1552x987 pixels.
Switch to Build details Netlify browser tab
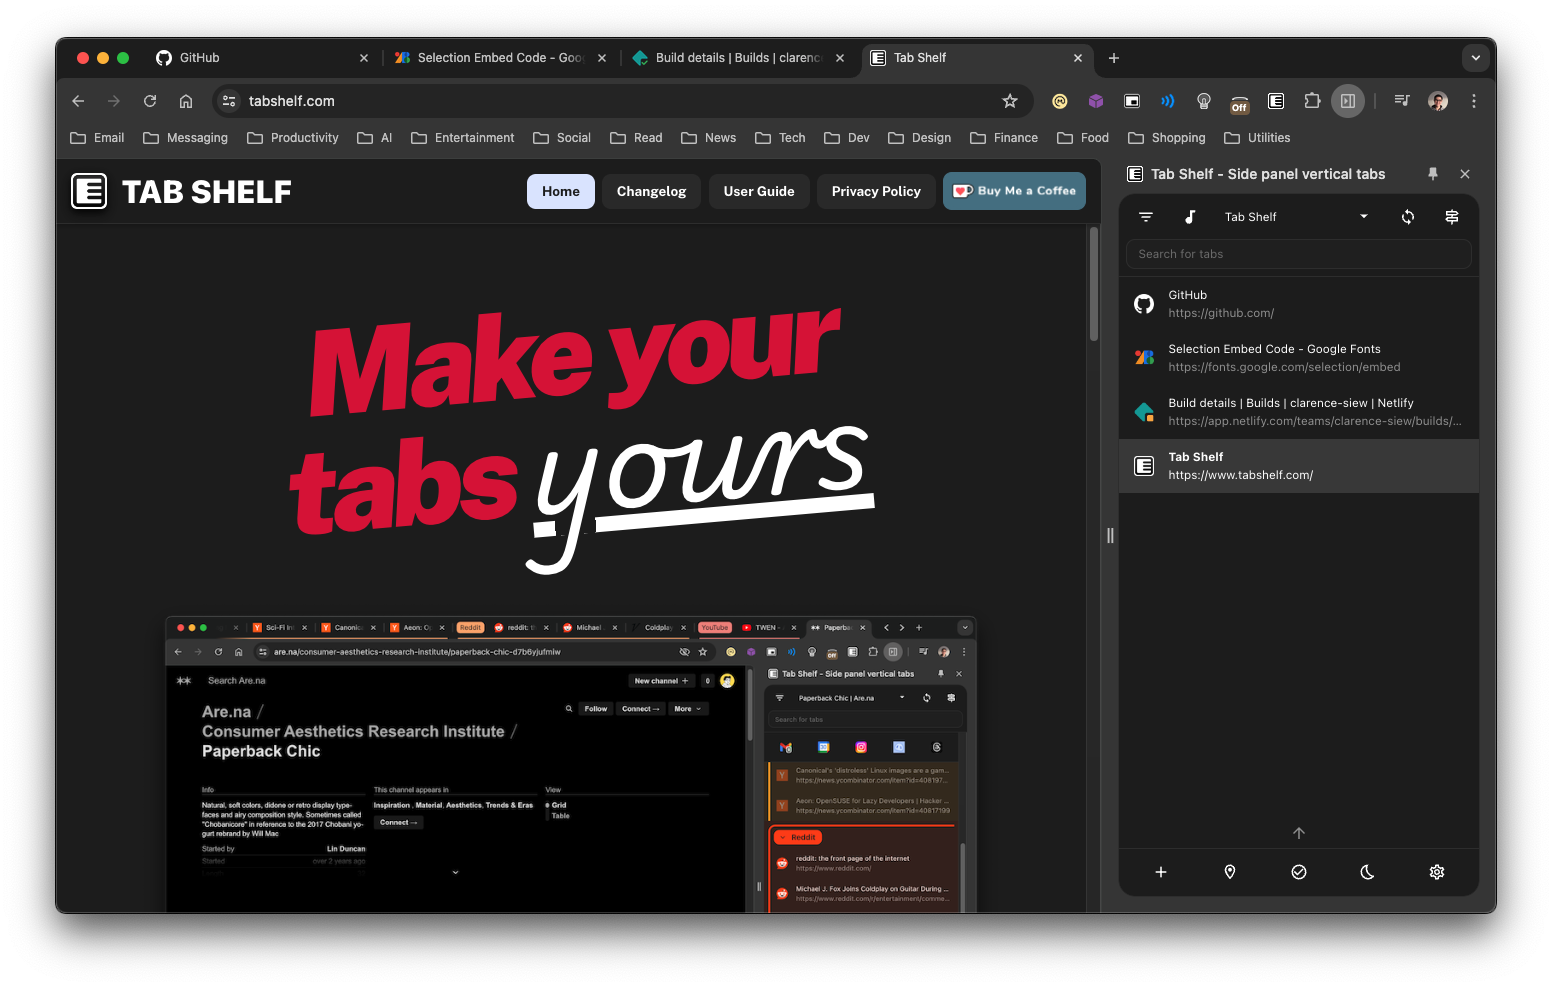point(738,58)
